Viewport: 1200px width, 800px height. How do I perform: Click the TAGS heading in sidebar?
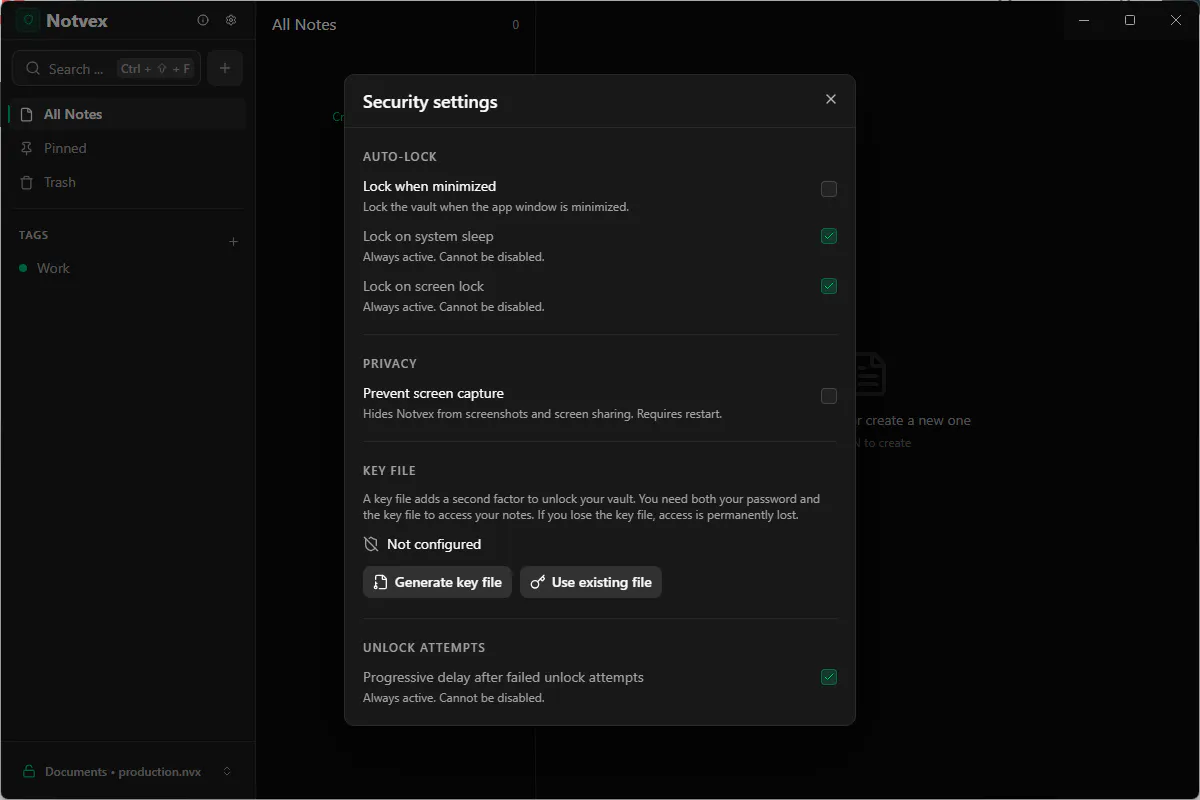click(x=34, y=235)
